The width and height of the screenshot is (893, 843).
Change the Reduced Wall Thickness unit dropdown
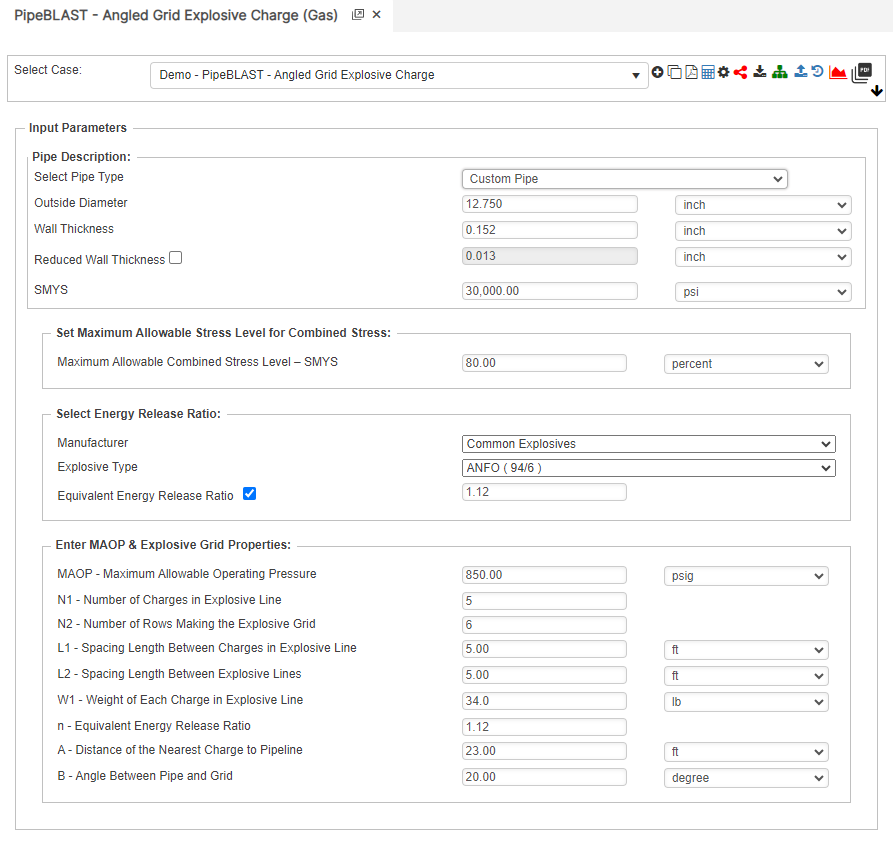pos(763,257)
